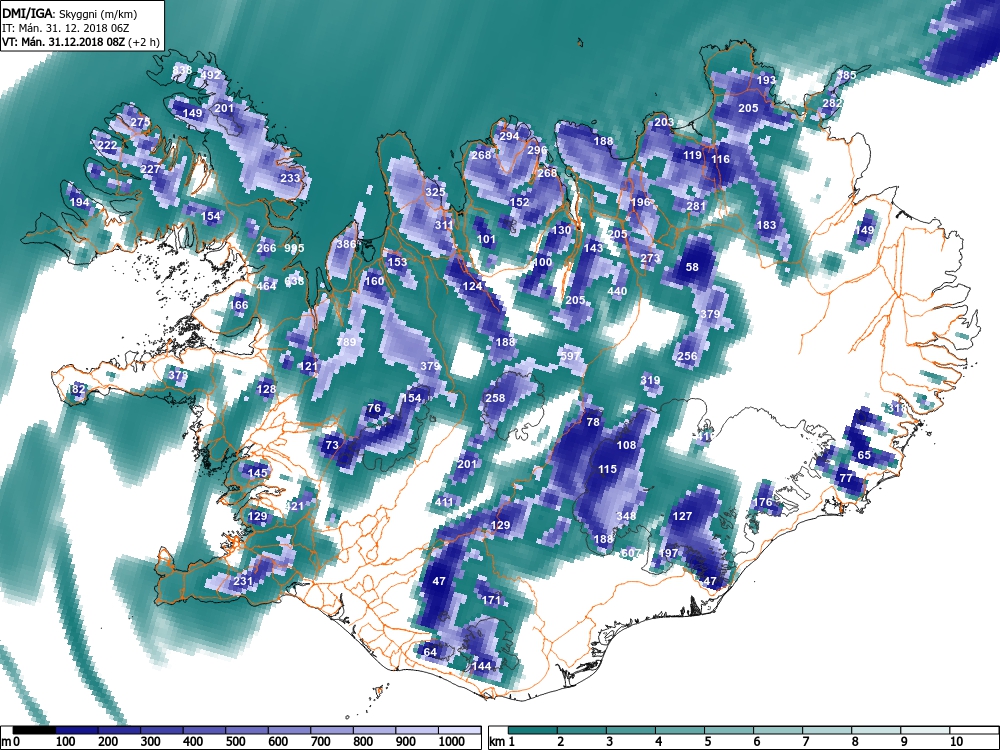Click the visibility value 194
The width and height of the screenshot is (1000, 750).
[80, 202]
